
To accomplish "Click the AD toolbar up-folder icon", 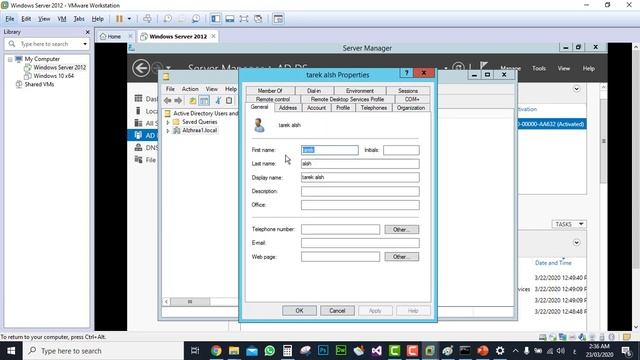I will point(192,100).
